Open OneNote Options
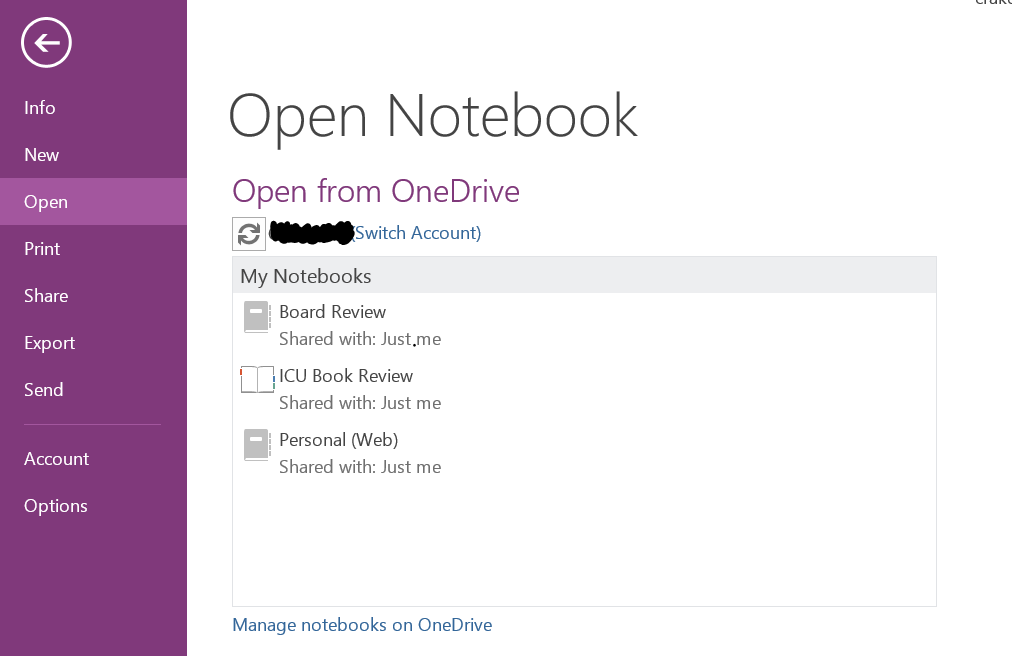Image resolution: width=1012 pixels, height=656 pixels. pos(94,506)
